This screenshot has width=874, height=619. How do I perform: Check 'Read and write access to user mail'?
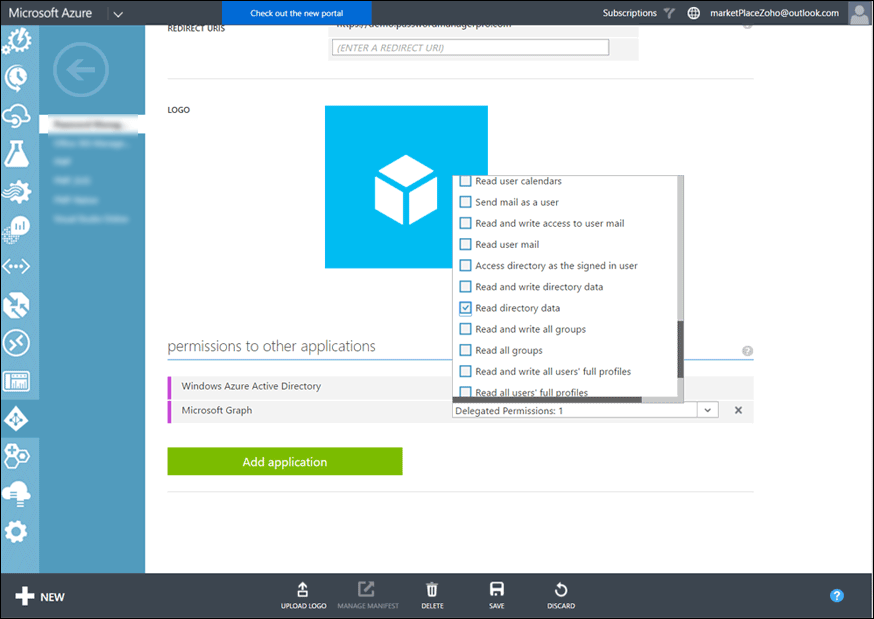pyautogui.click(x=465, y=223)
